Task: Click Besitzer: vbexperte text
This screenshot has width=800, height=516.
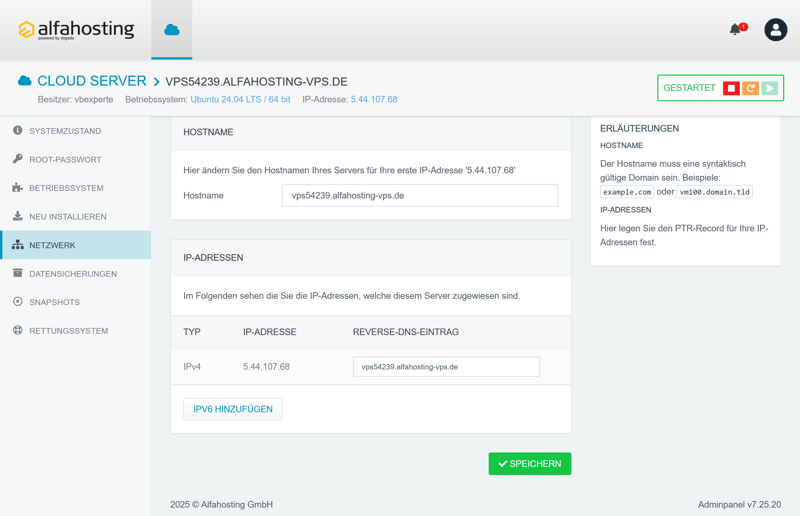Action: coord(76,100)
